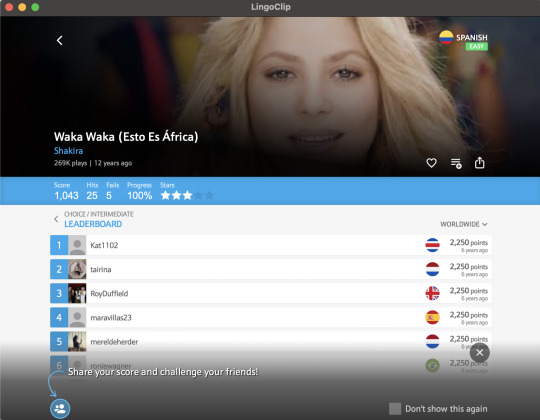540x420 pixels.
Task: Click the Brazil flag in row 6
Action: point(432,366)
